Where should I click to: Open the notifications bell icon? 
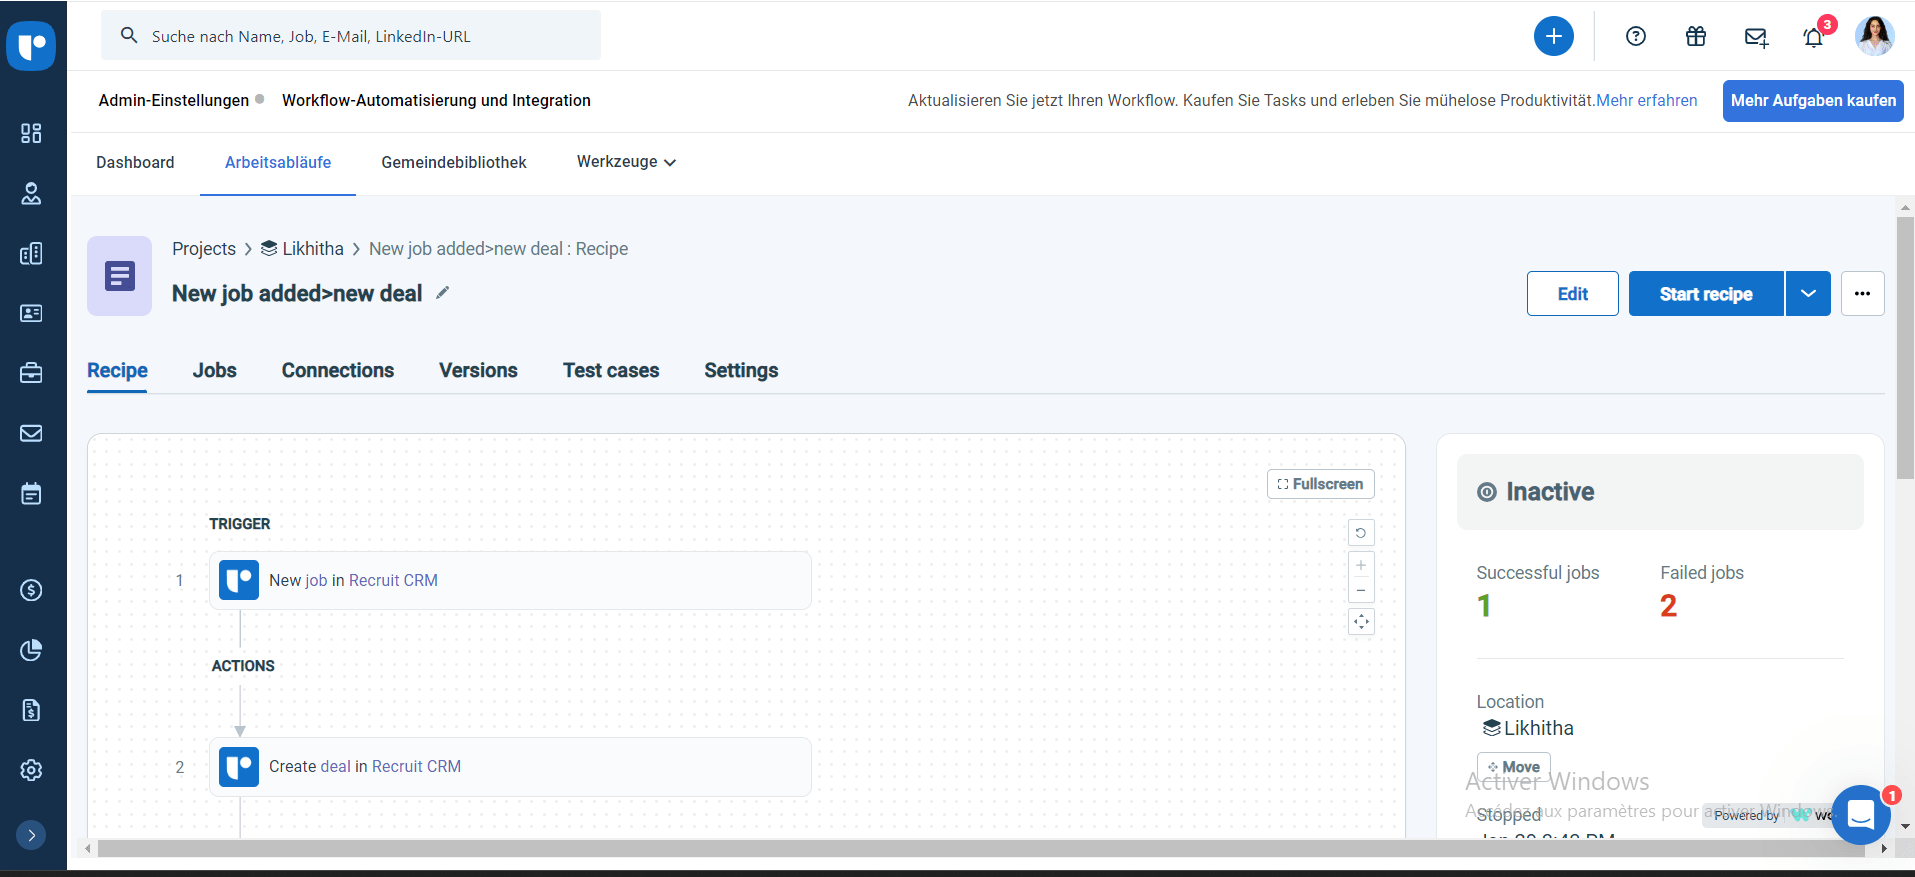point(1813,38)
